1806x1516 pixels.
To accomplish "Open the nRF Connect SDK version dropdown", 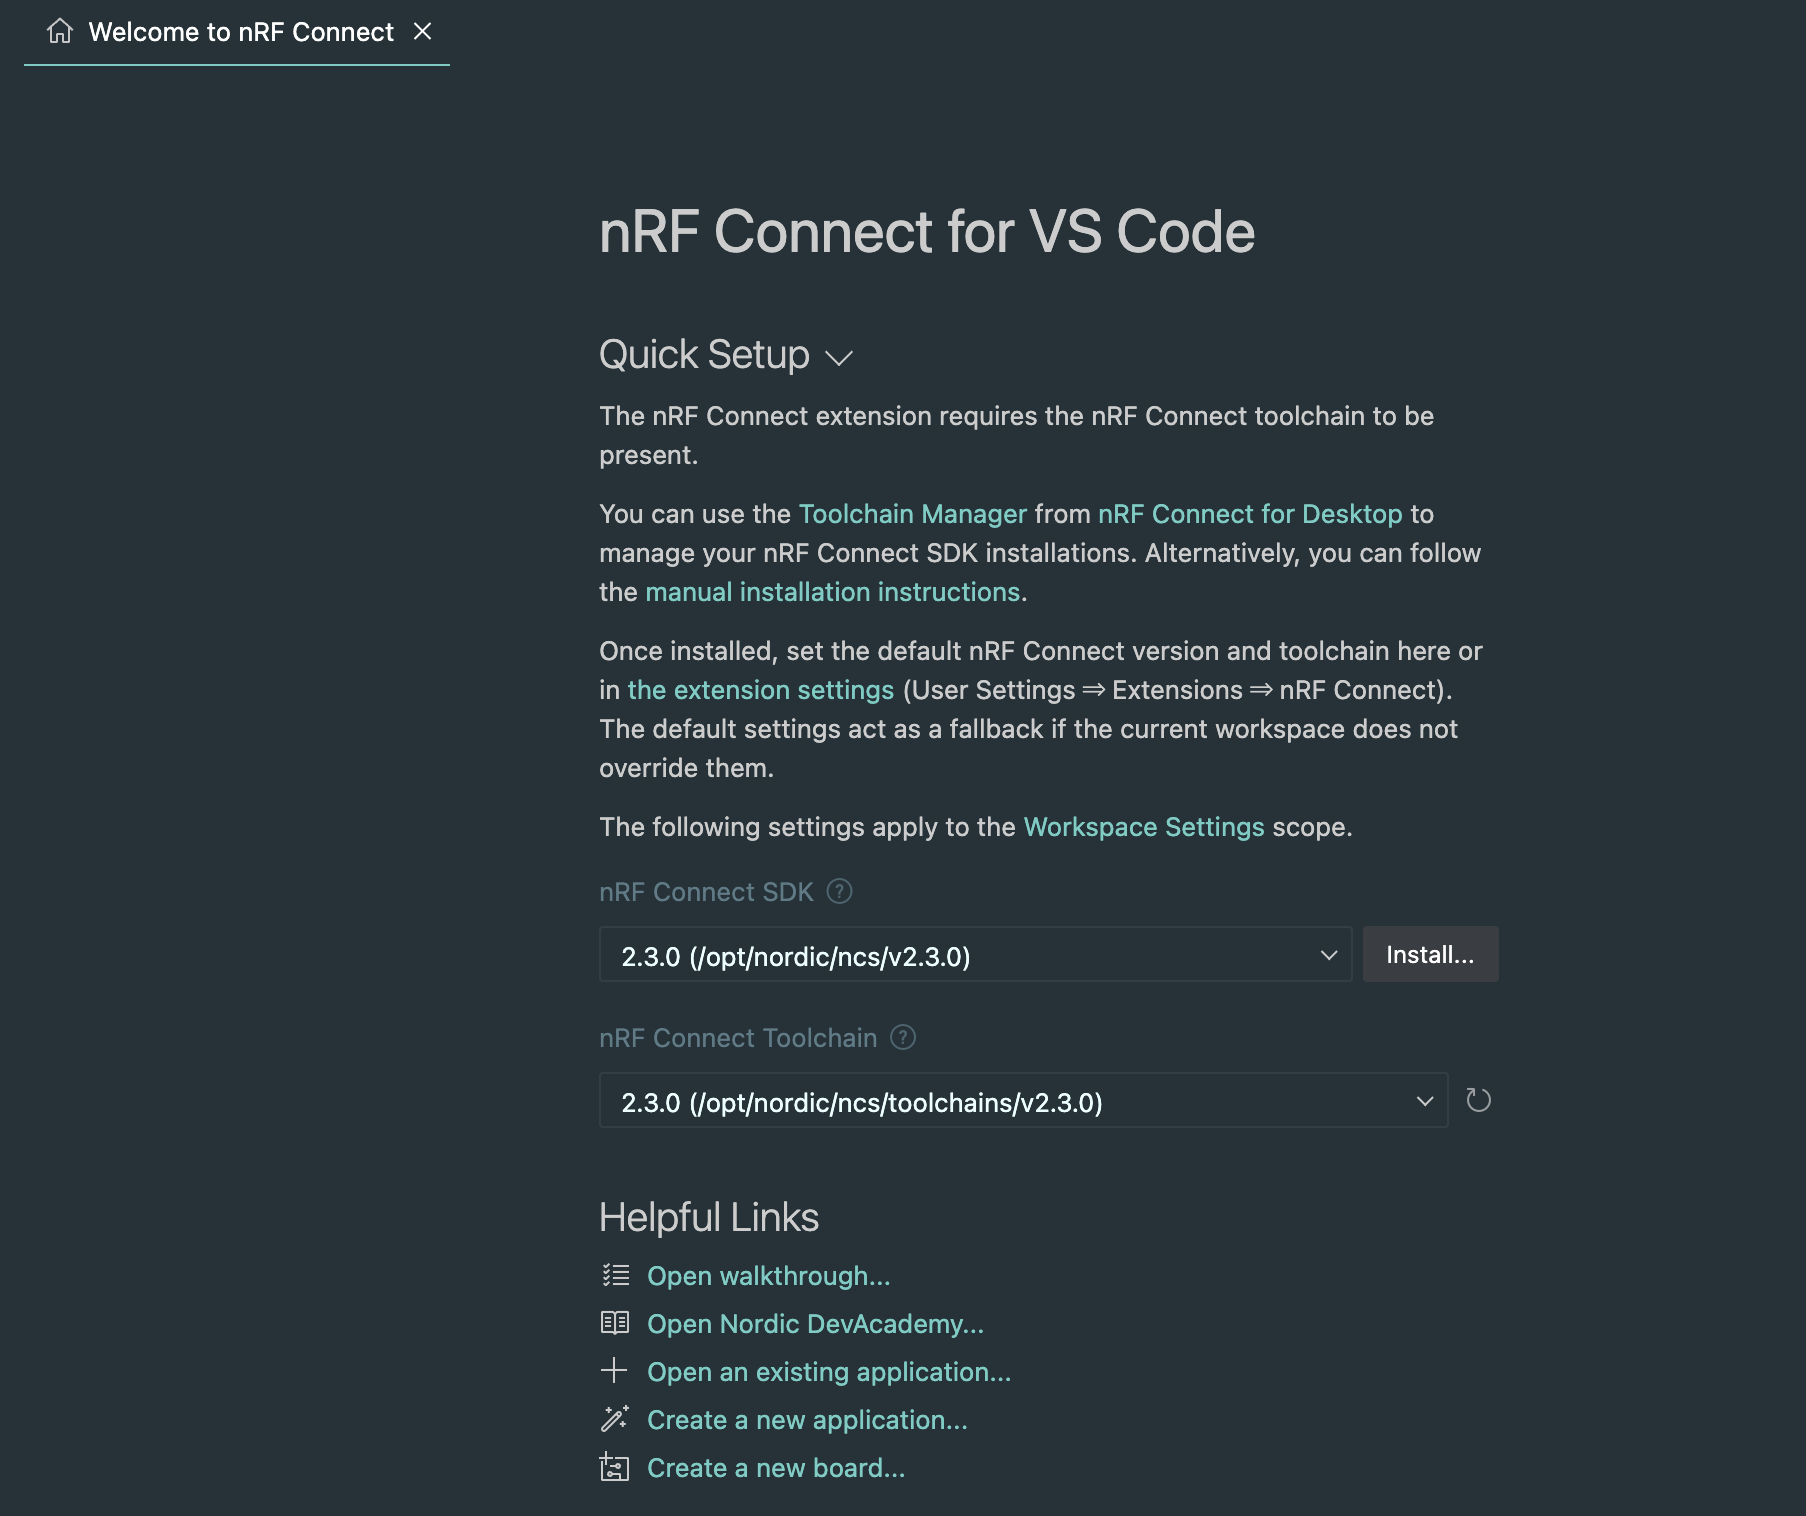I will click(x=975, y=955).
